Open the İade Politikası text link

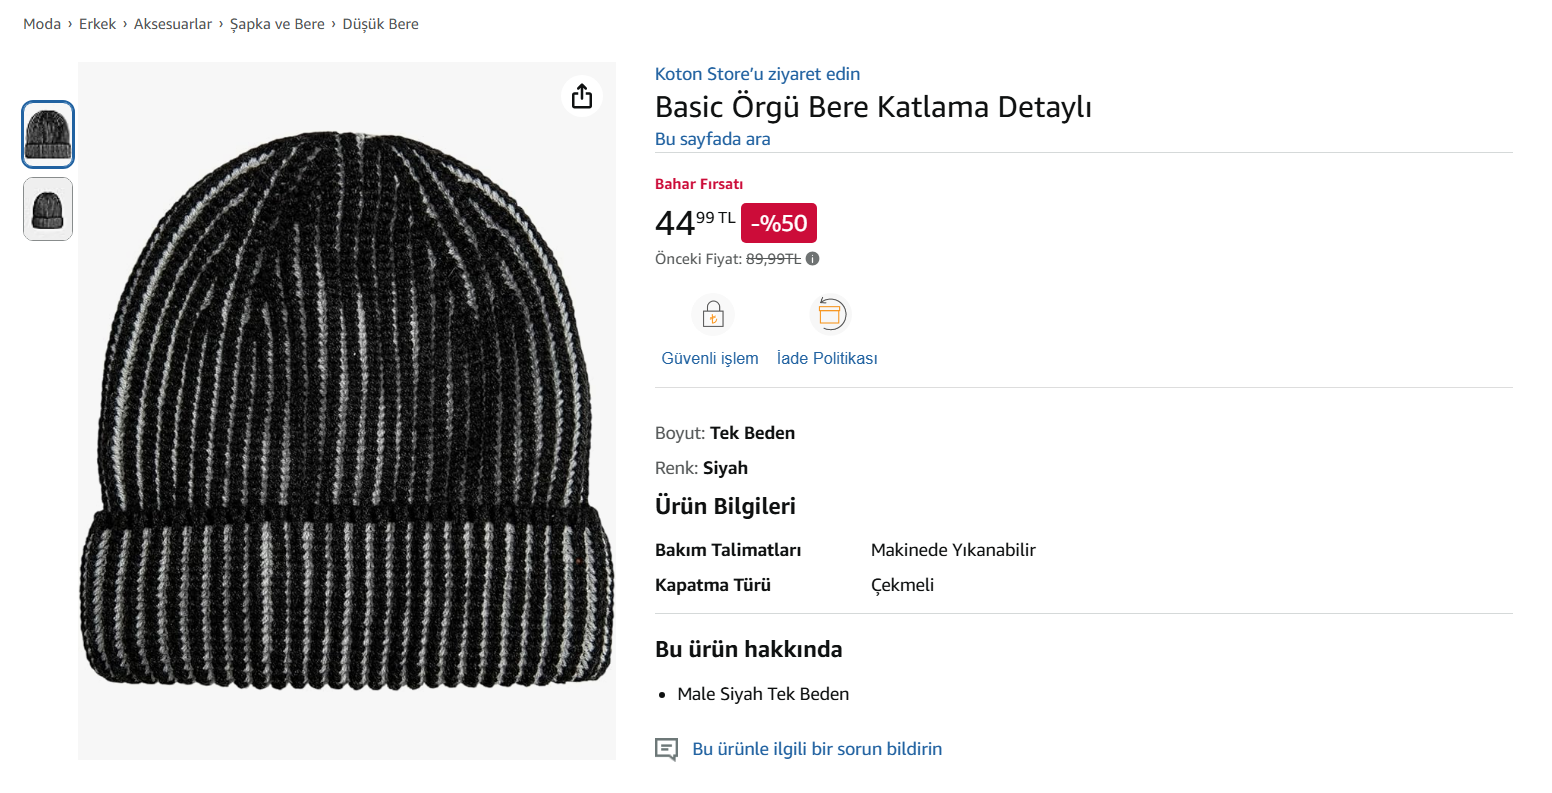point(827,358)
